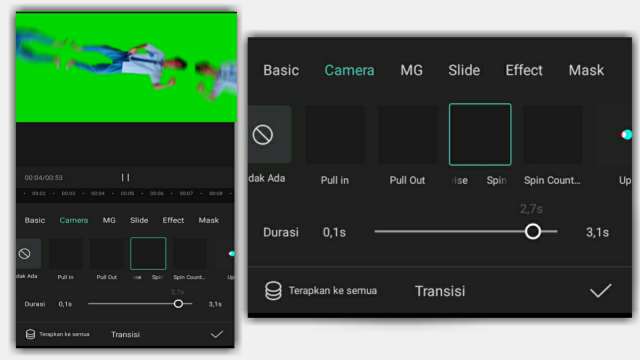Pause playback in the phone screenshot

tap(125, 178)
